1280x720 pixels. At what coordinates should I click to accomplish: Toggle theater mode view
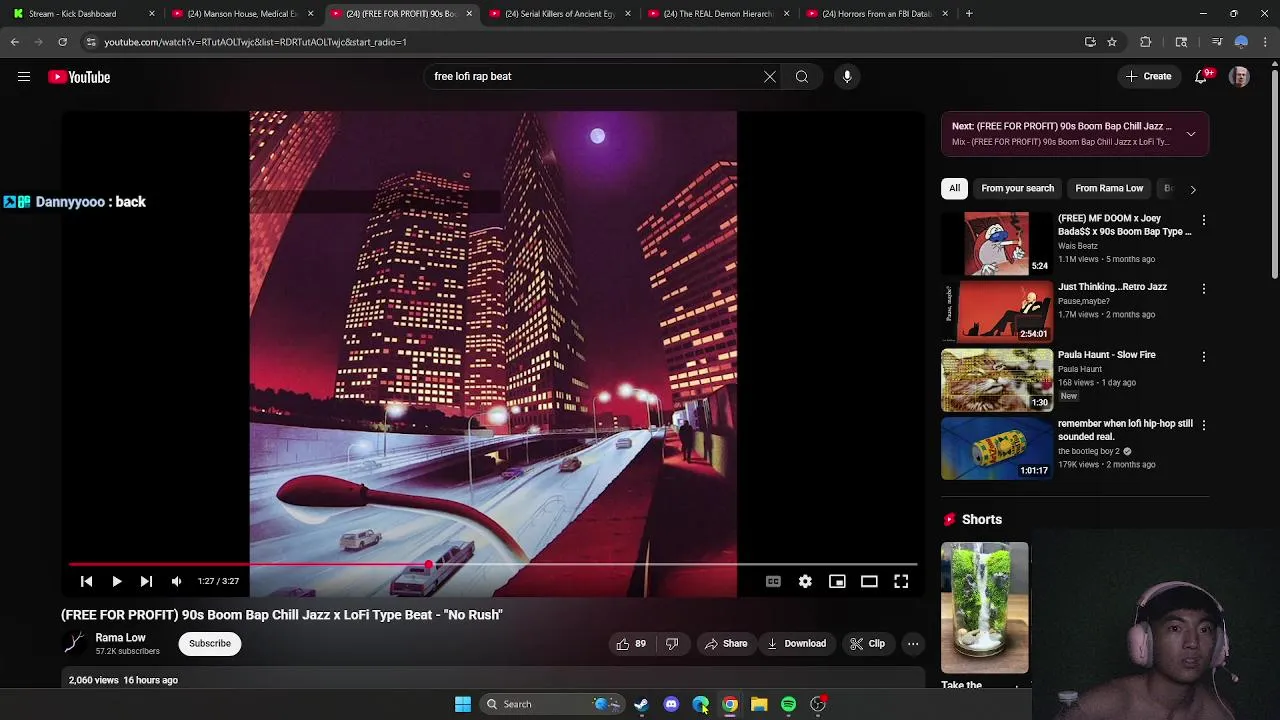(869, 581)
